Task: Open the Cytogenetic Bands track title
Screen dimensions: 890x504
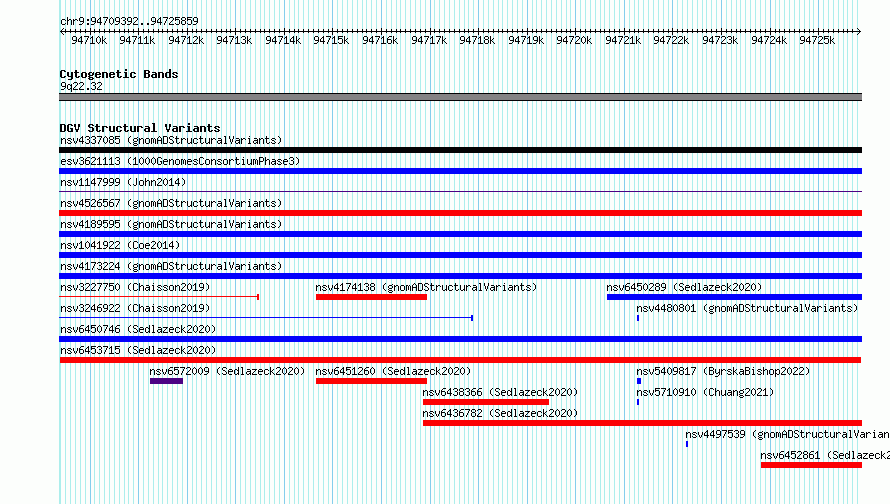Action: click(119, 74)
